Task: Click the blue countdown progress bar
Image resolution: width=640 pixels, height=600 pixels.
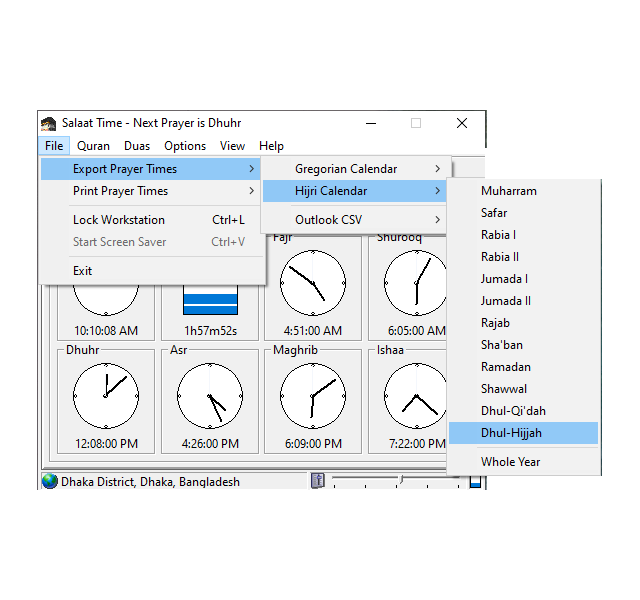Action: 210,300
